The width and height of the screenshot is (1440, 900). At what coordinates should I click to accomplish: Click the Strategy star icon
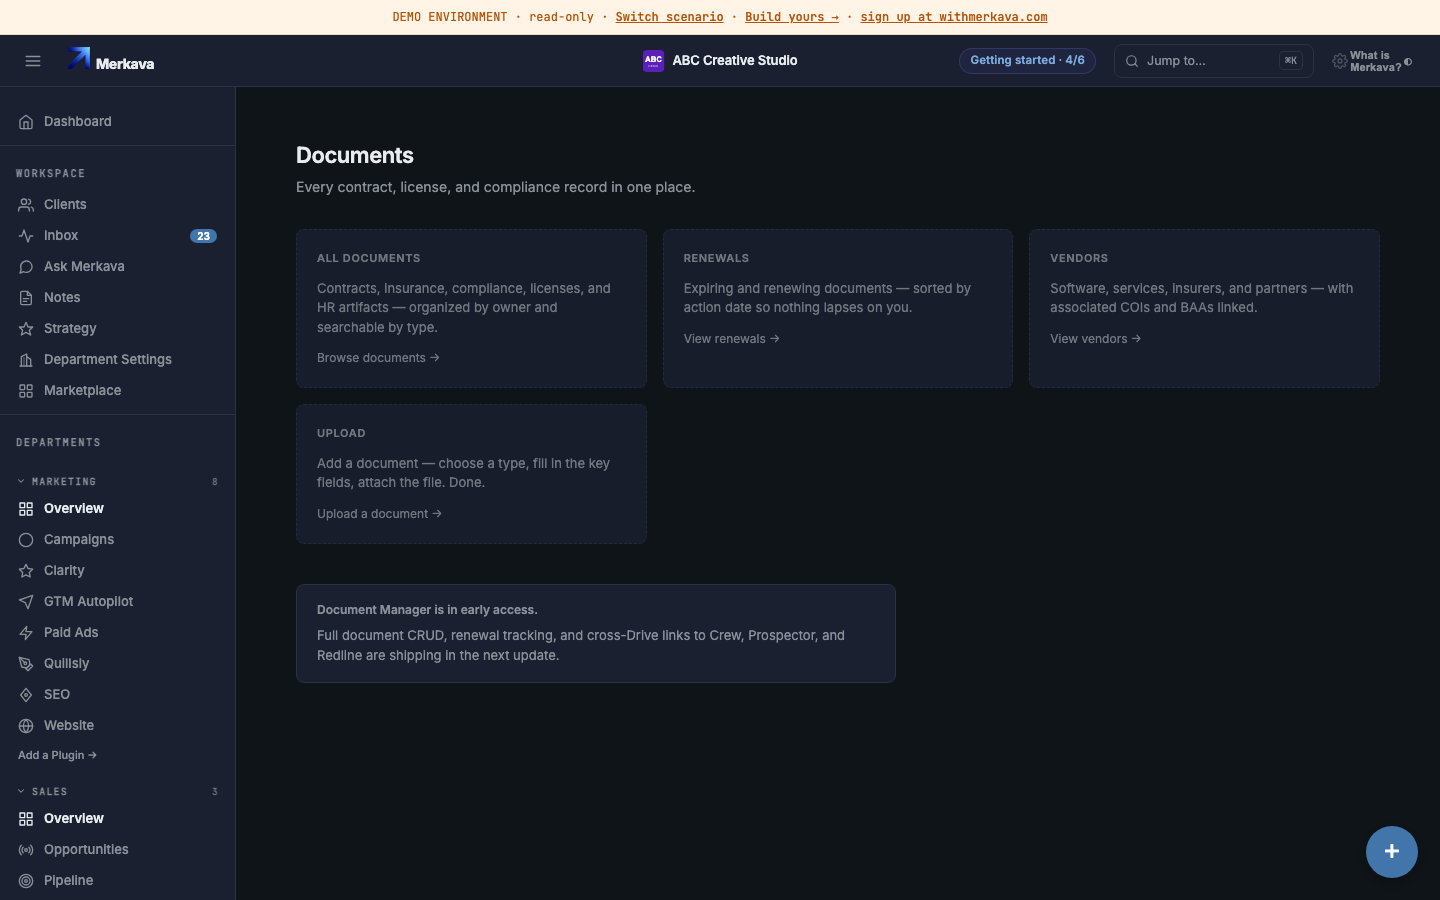(26, 329)
